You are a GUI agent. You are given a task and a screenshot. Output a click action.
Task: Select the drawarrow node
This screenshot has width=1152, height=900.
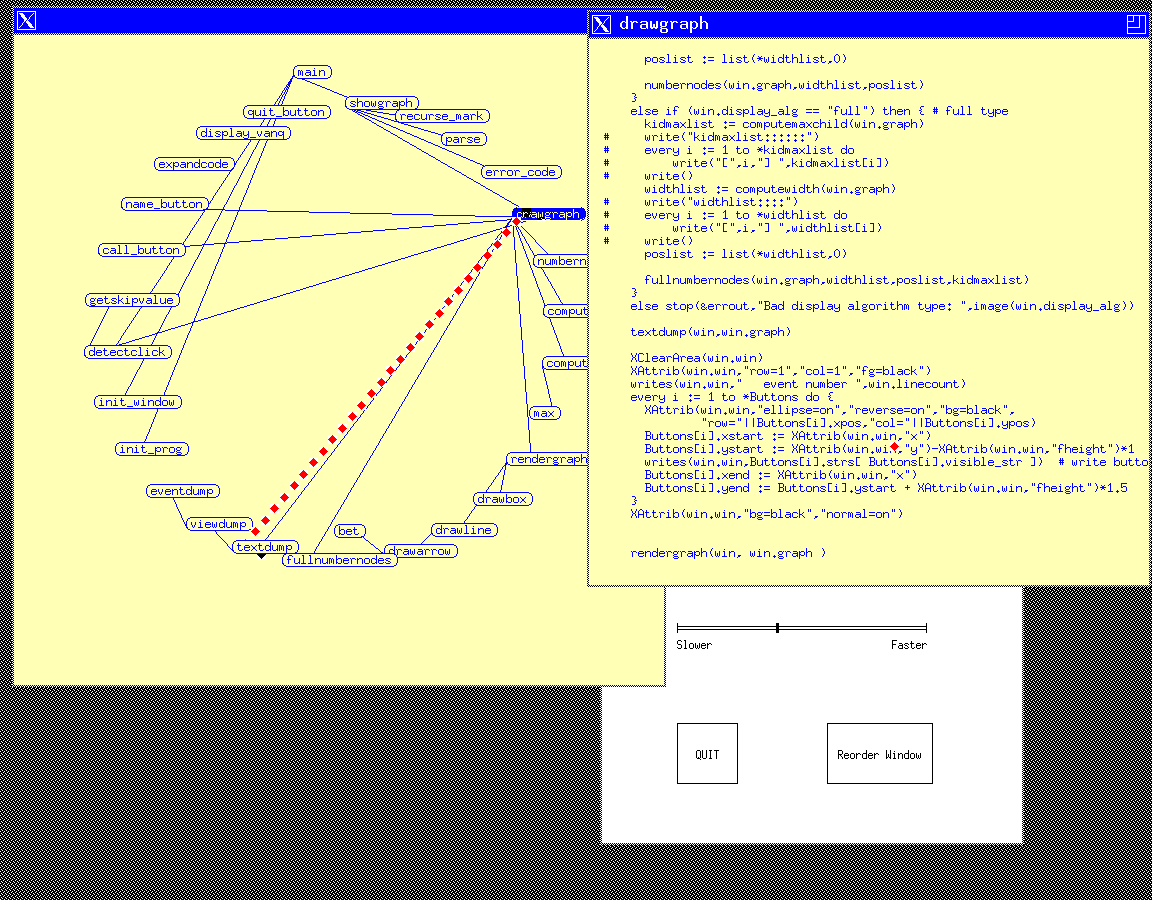(x=420, y=551)
